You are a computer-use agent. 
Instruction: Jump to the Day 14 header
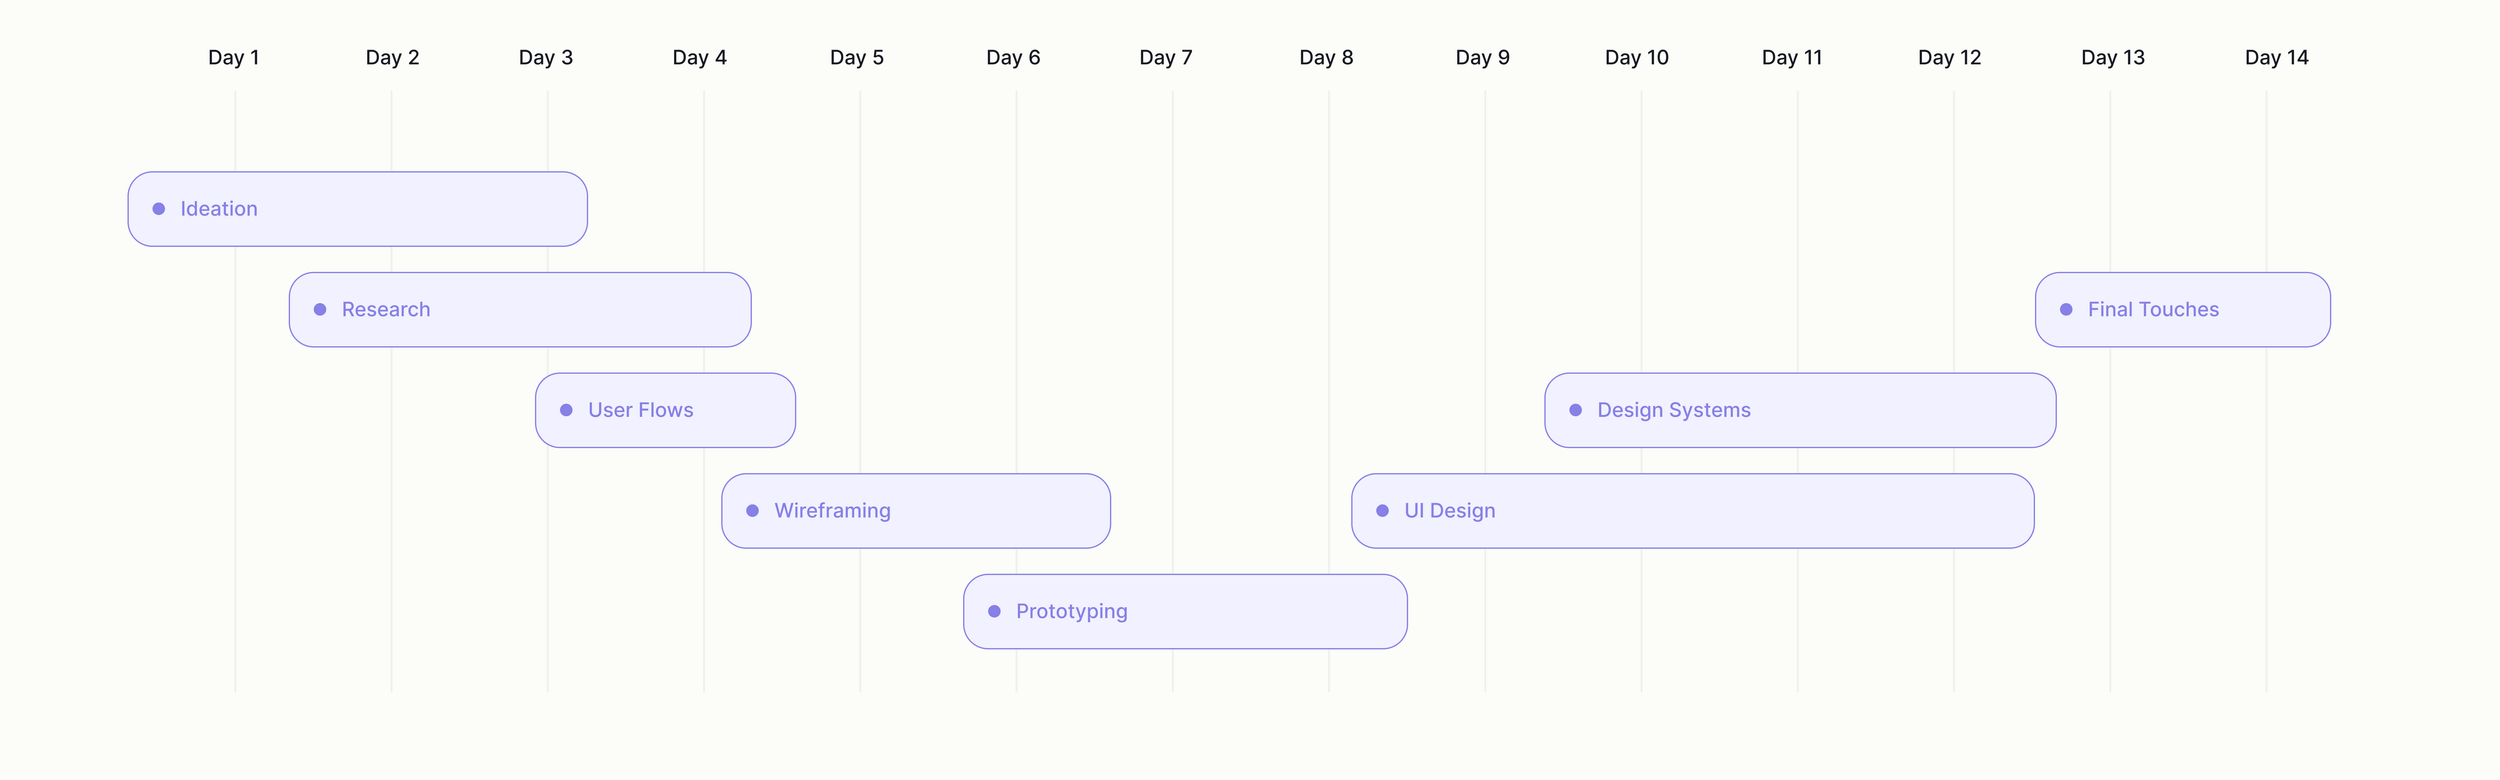(2276, 57)
